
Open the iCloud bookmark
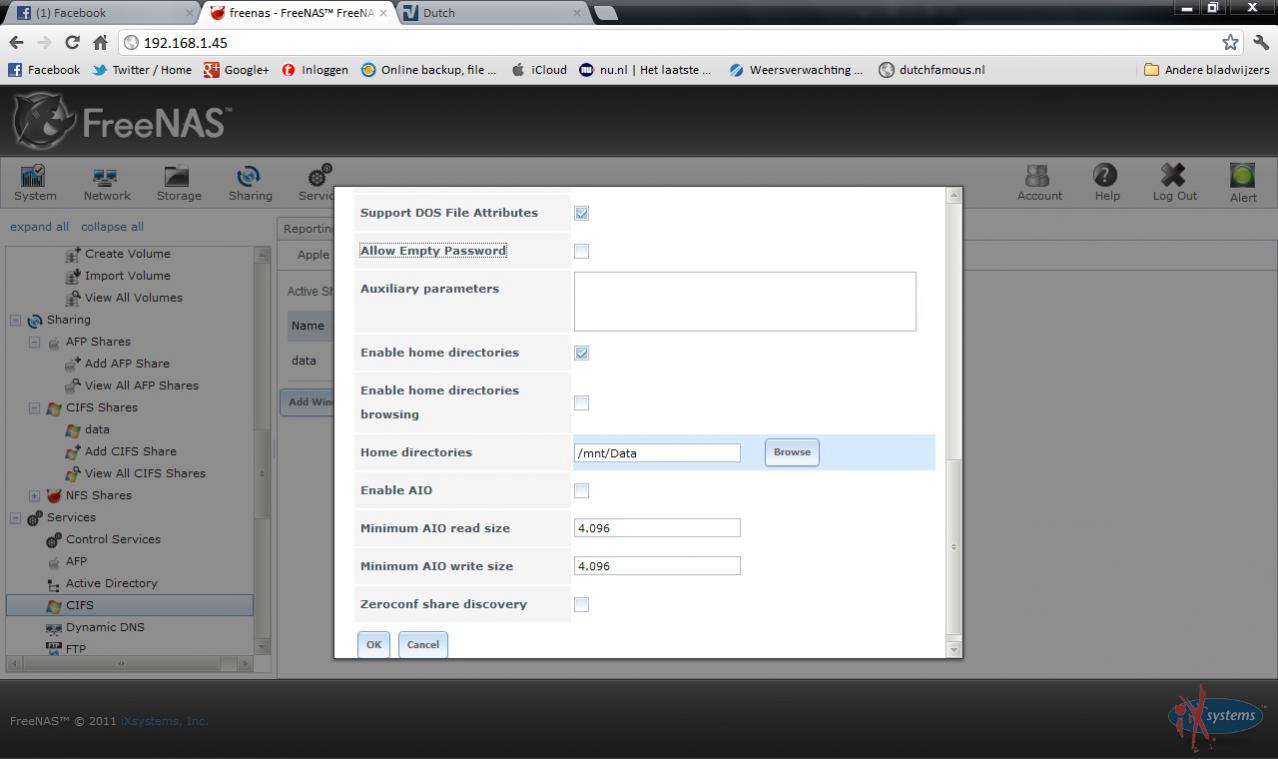tap(539, 70)
